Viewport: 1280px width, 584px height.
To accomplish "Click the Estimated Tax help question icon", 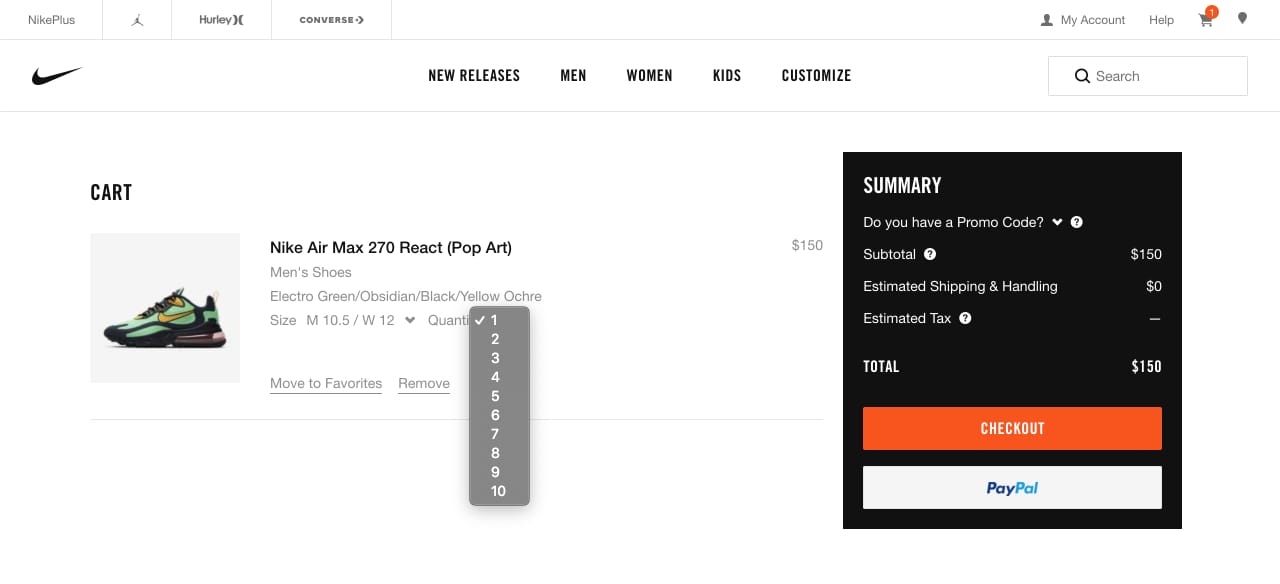I will click(x=965, y=318).
